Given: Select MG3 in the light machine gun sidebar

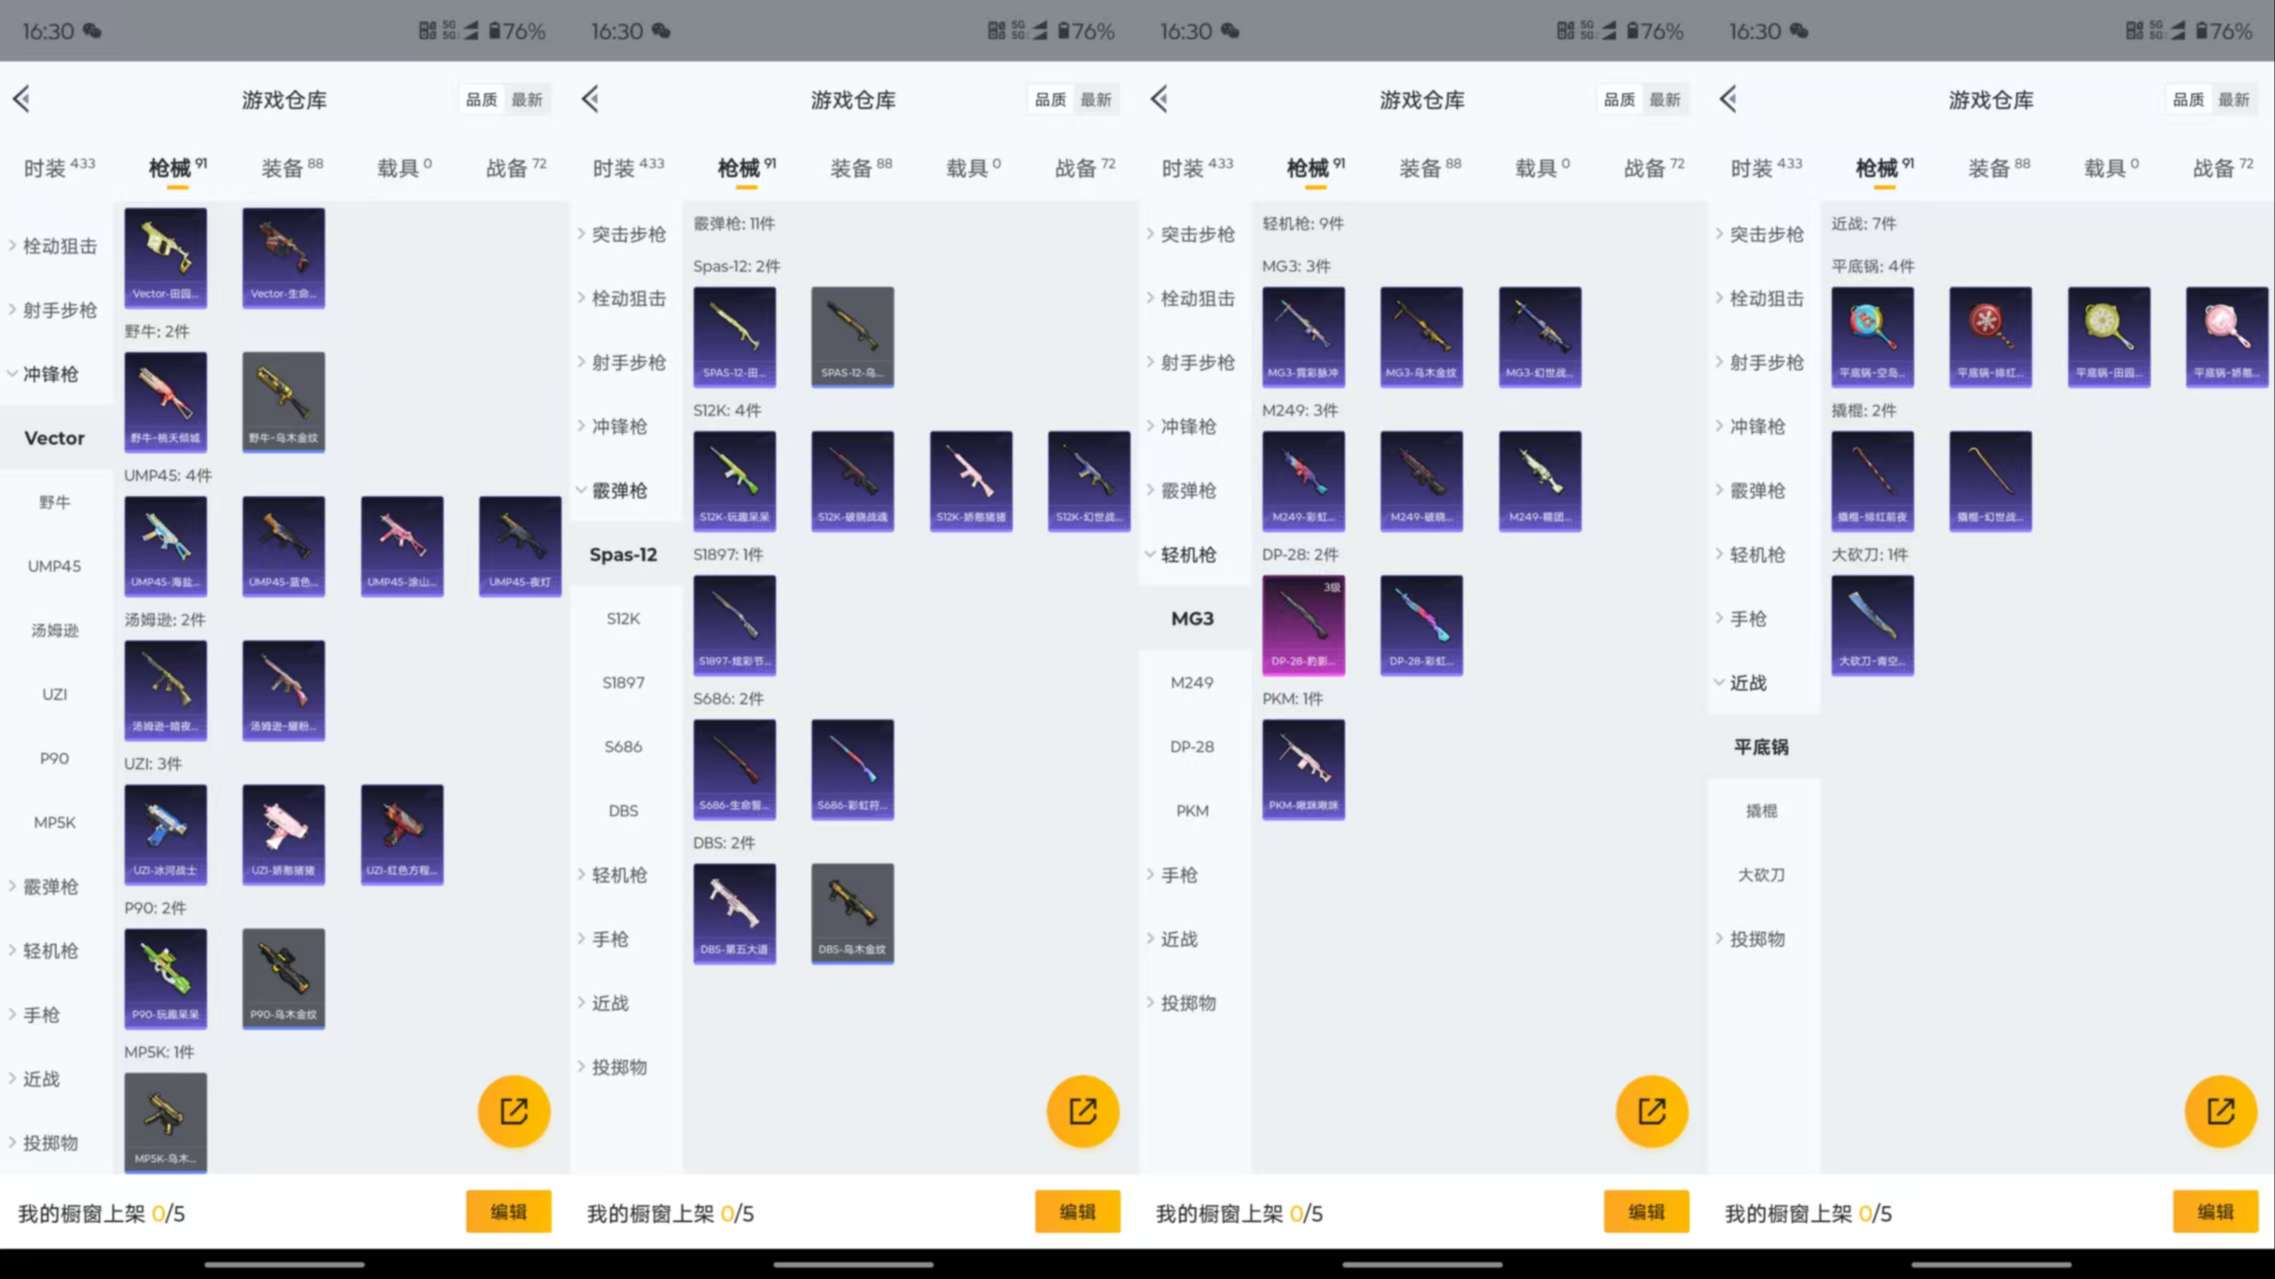Looking at the screenshot, I should tap(1192, 618).
